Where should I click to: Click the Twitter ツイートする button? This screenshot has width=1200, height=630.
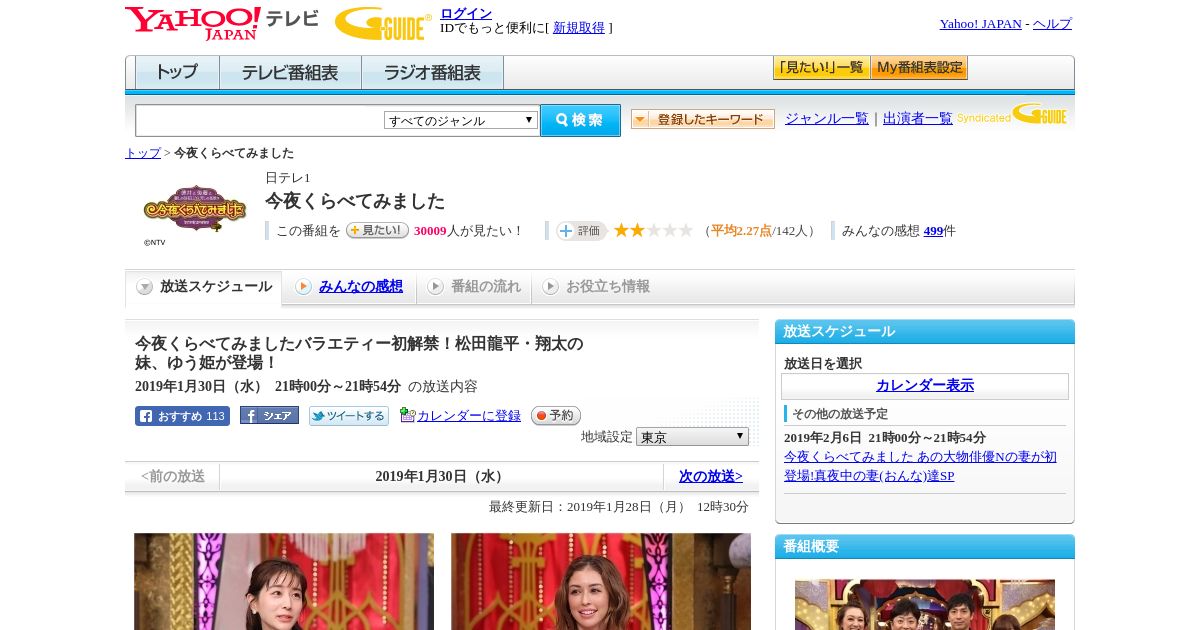[x=349, y=416]
